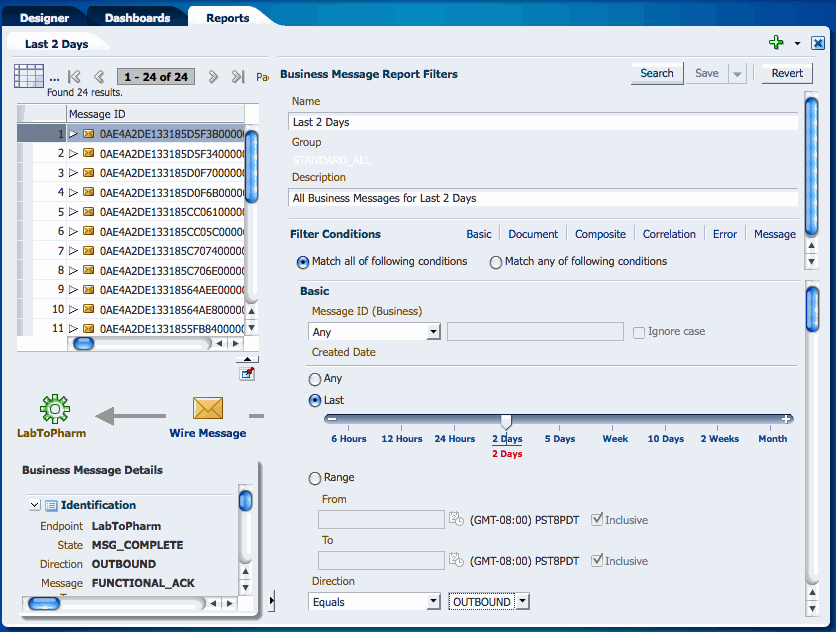The width and height of the screenshot is (836, 632).
Task: Select Range created date option
Action: pyautogui.click(x=315, y=478)
